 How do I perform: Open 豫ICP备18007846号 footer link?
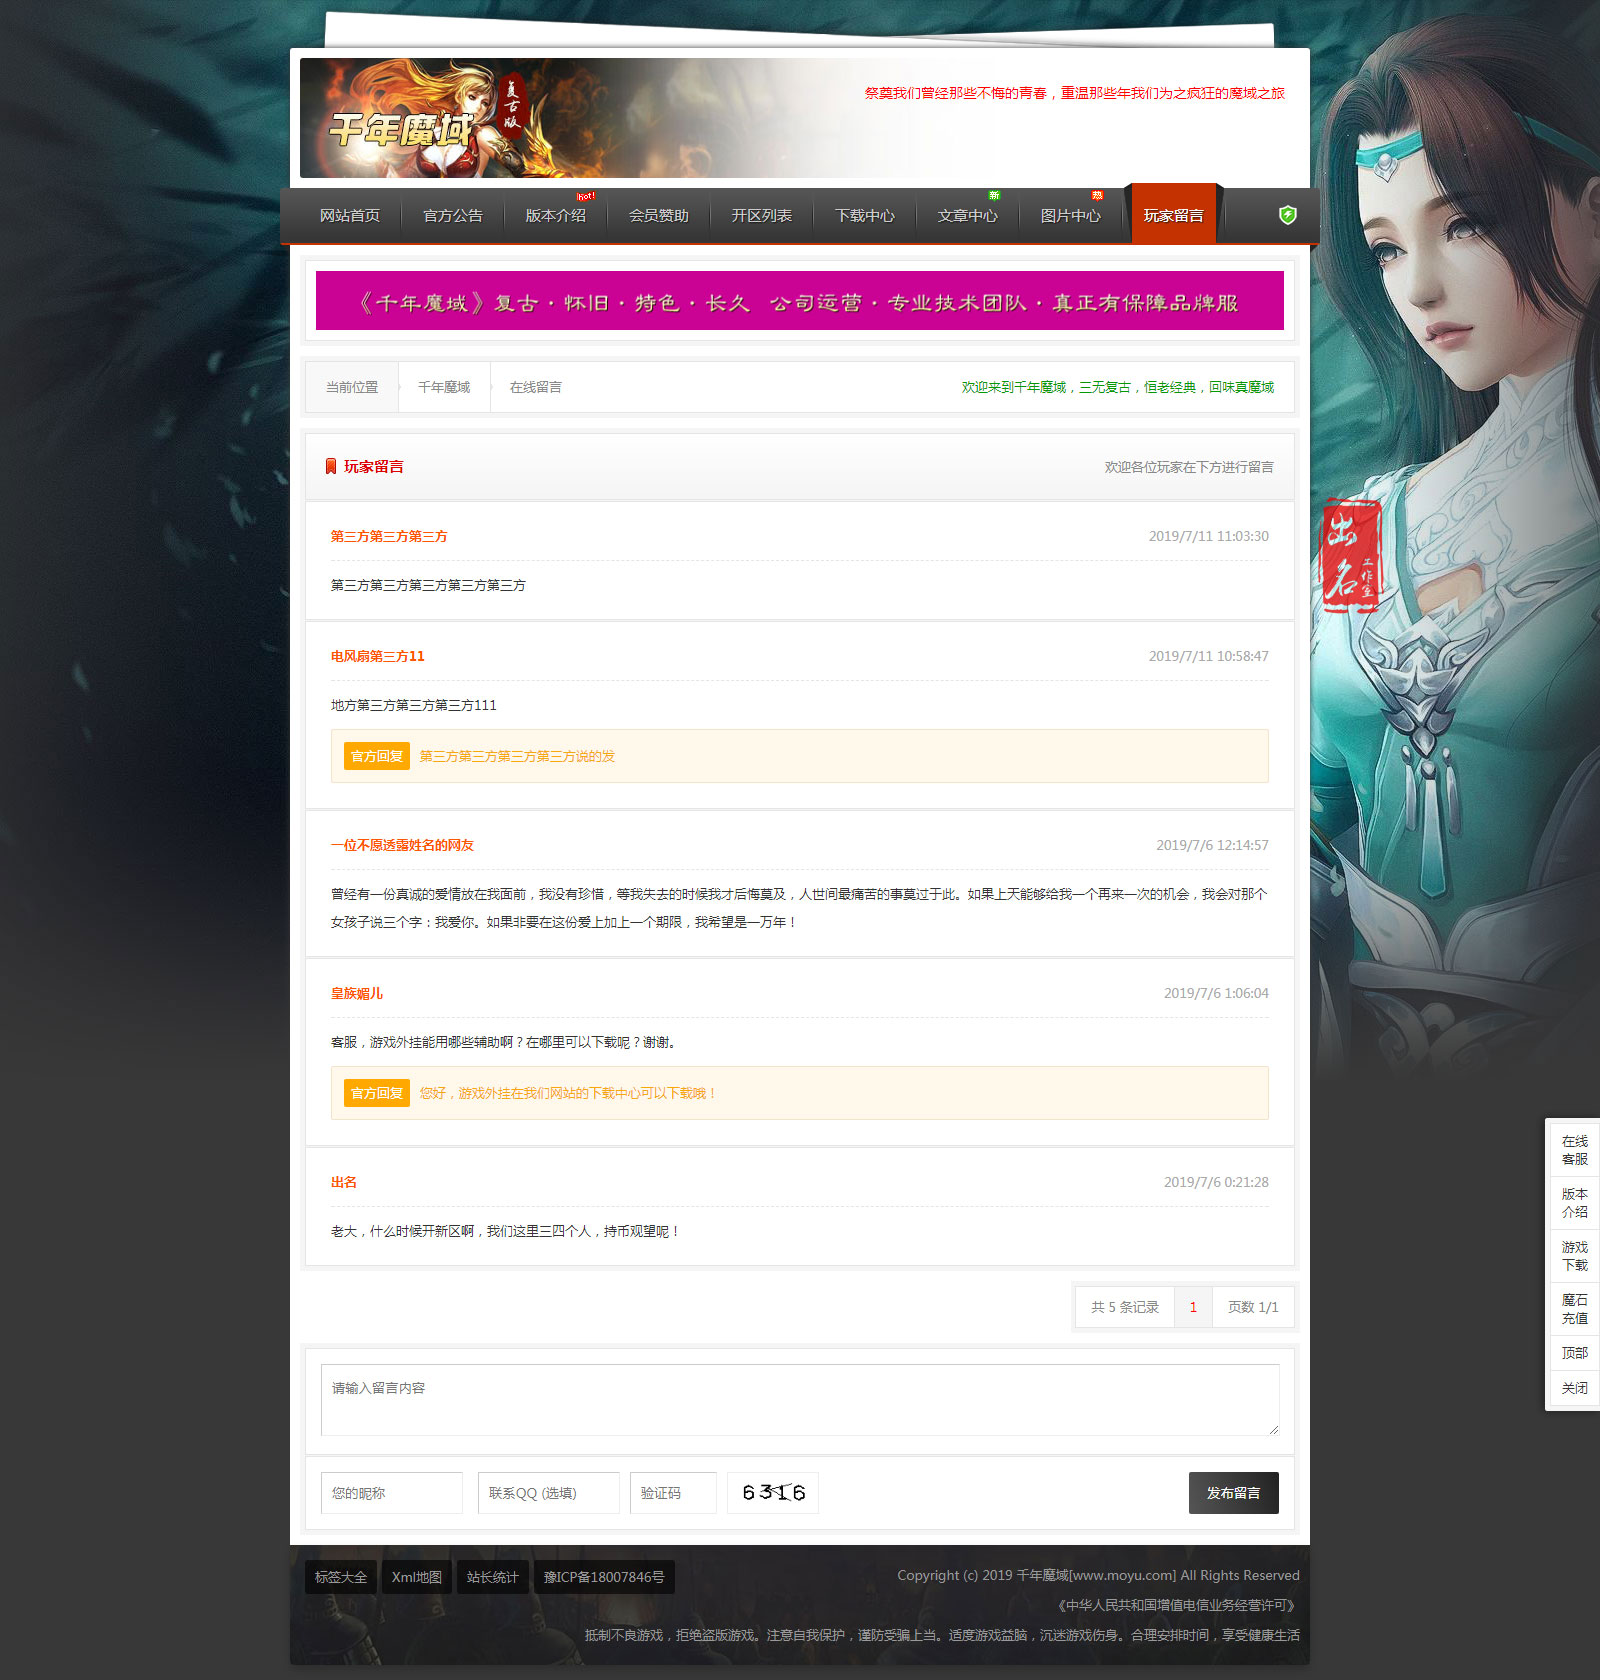[604, 1577]
